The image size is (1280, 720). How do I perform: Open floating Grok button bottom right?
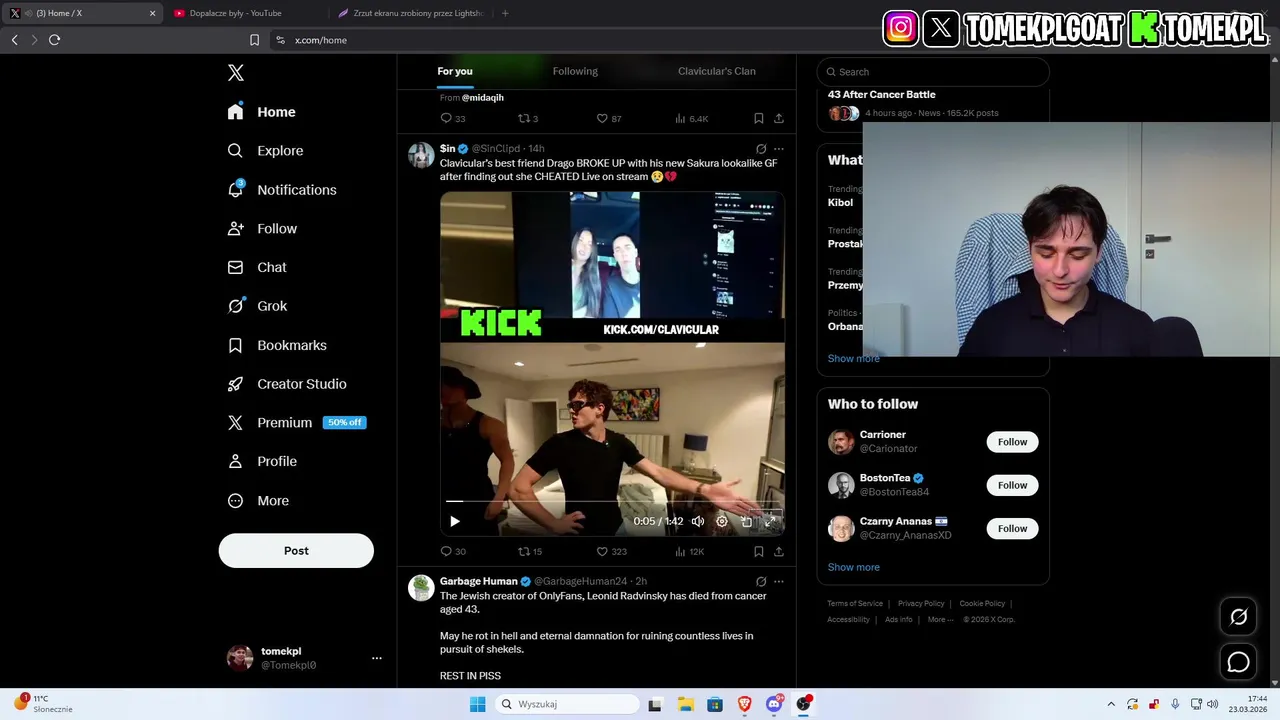(1239, 617)
